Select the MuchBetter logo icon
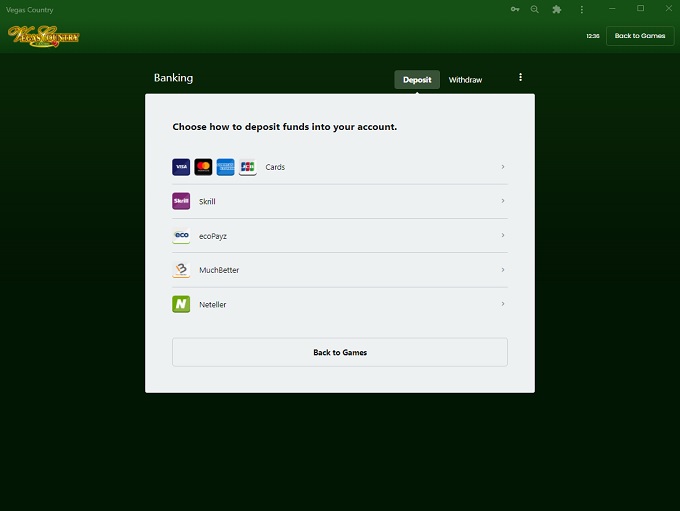Image resolution: width=680 pixels, height=511 pixels. coord(181,270)
